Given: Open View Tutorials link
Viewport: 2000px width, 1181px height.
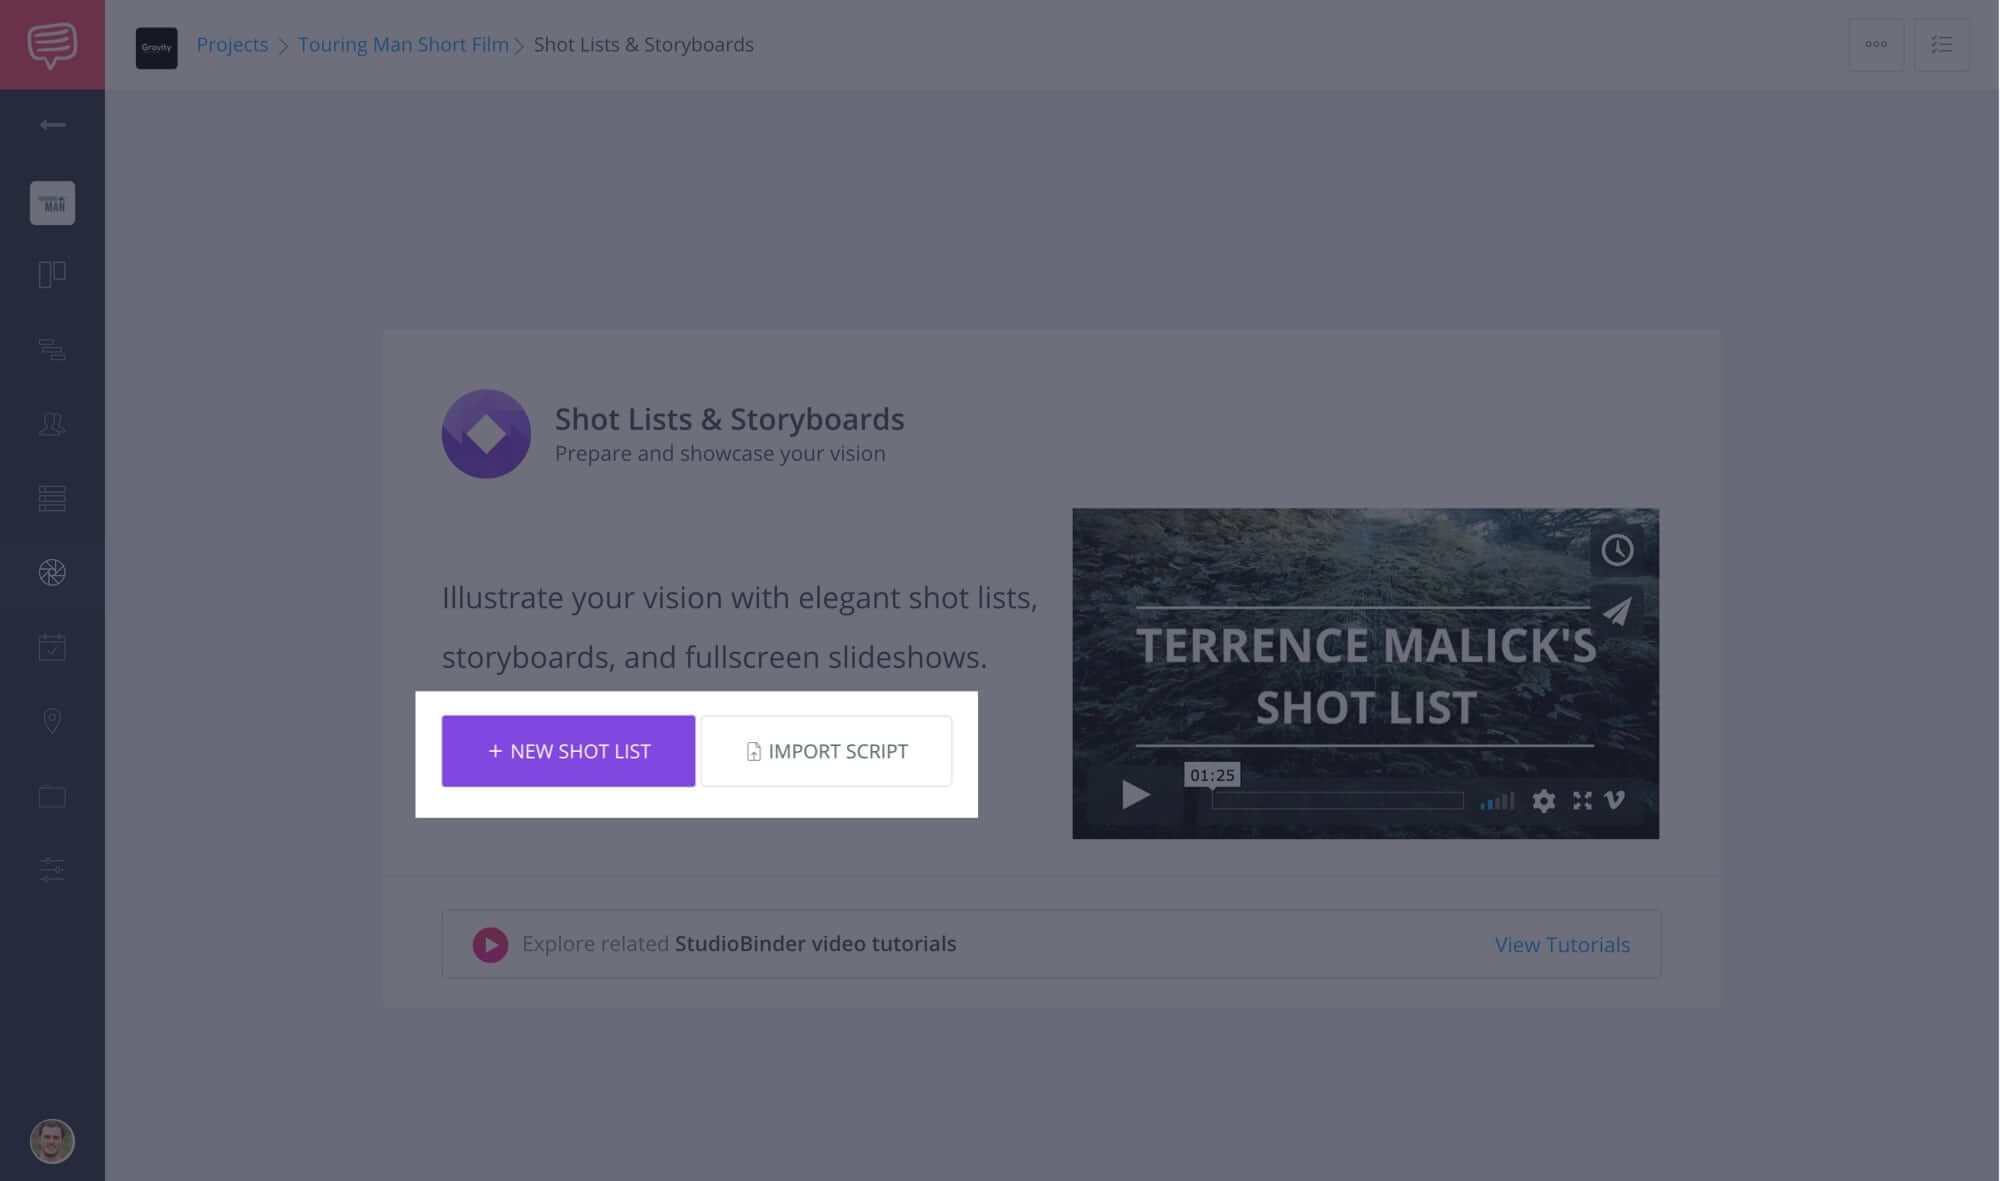Looking at the screenshot, I should coord(1562,945).
